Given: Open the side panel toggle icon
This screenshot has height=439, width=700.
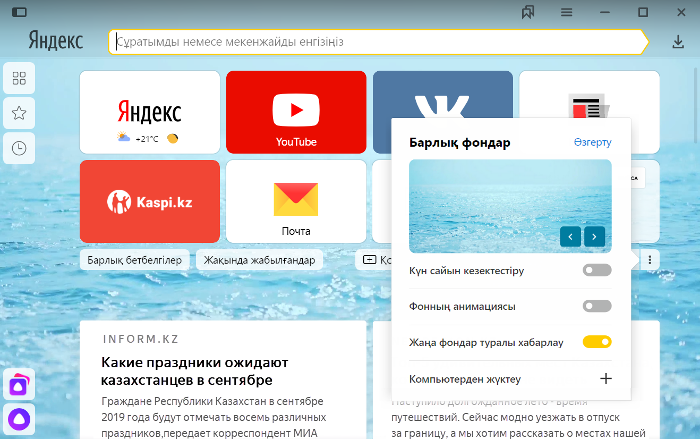Looking at the screenshot, I should [19, 12].
